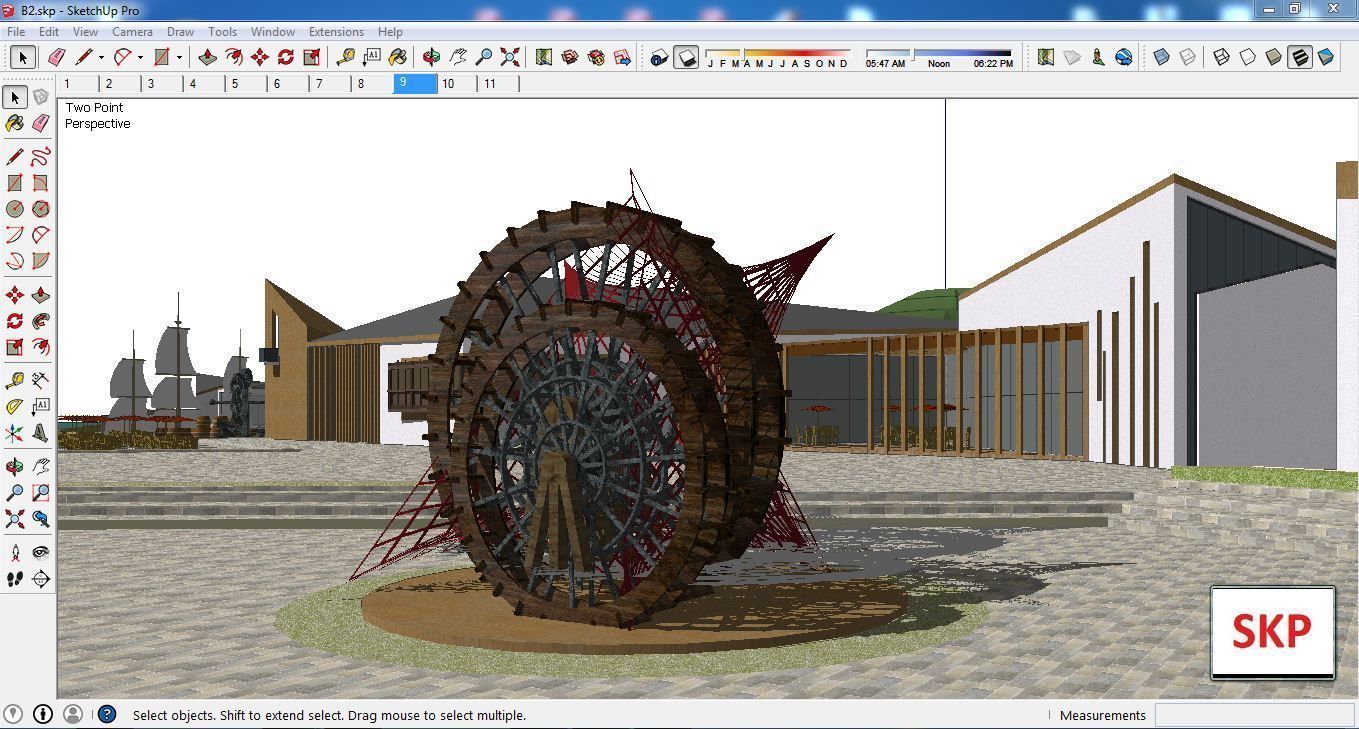Choose the Push/Pull tool in top toolbar
The width and height of the screenshot is (1359, 729).
click(x=207, y=57)
